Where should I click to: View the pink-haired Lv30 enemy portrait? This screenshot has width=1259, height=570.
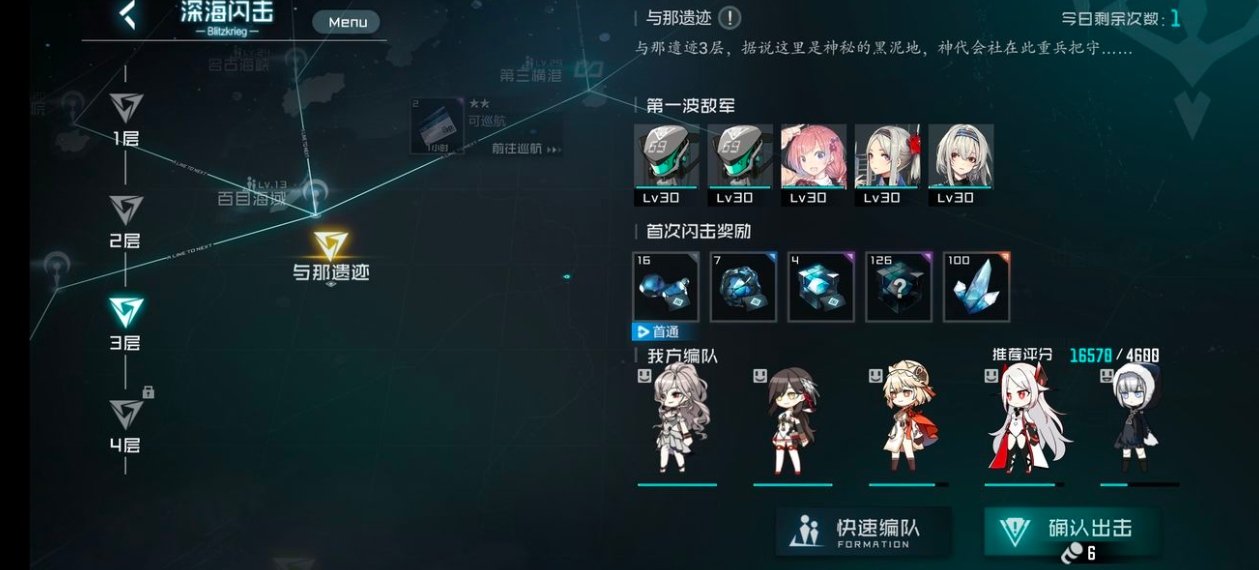[x=813, y=165]
